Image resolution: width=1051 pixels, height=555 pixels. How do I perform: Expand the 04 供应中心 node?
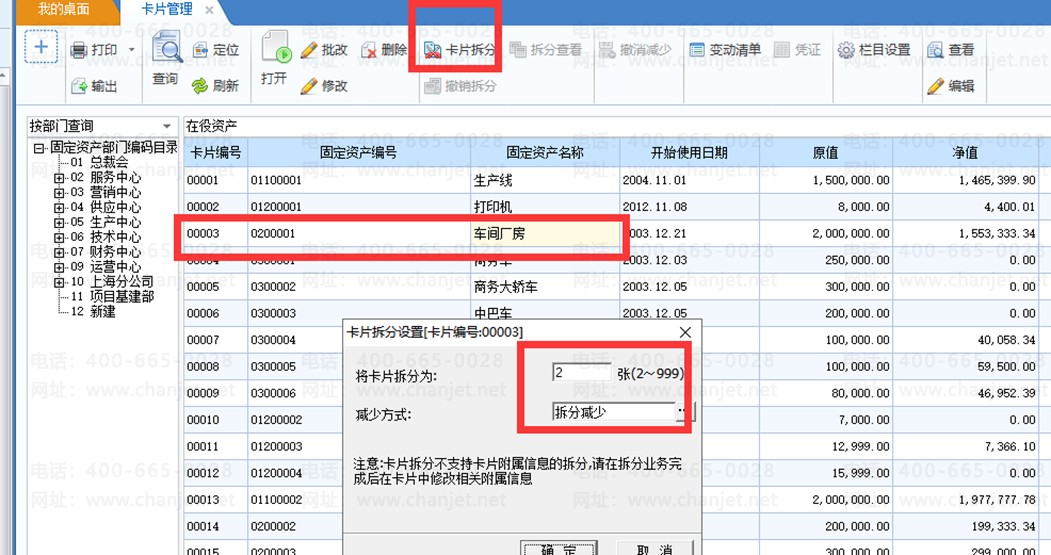pyautogui.click(x=59, y=207)
